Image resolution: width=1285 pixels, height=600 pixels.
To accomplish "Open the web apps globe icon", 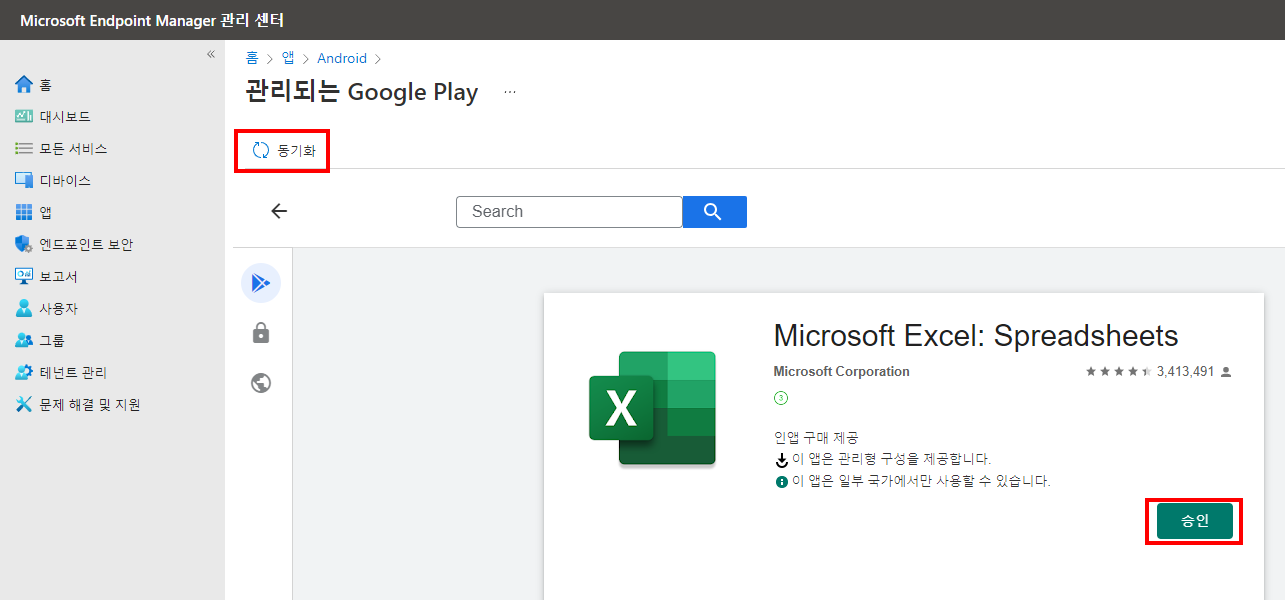I will click(x=261, y=383).
